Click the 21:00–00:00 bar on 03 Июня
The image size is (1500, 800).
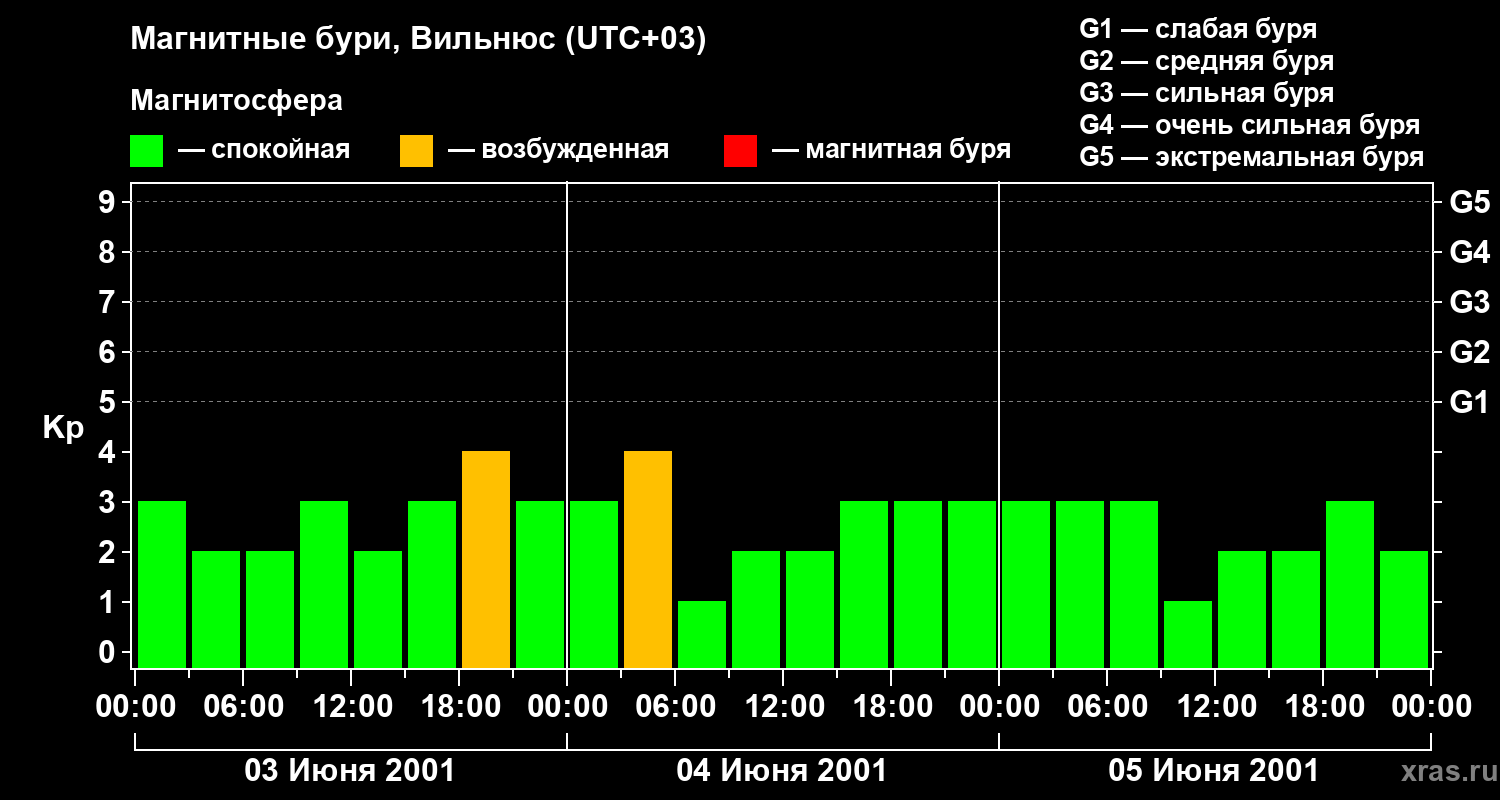(x=540, y=584)
